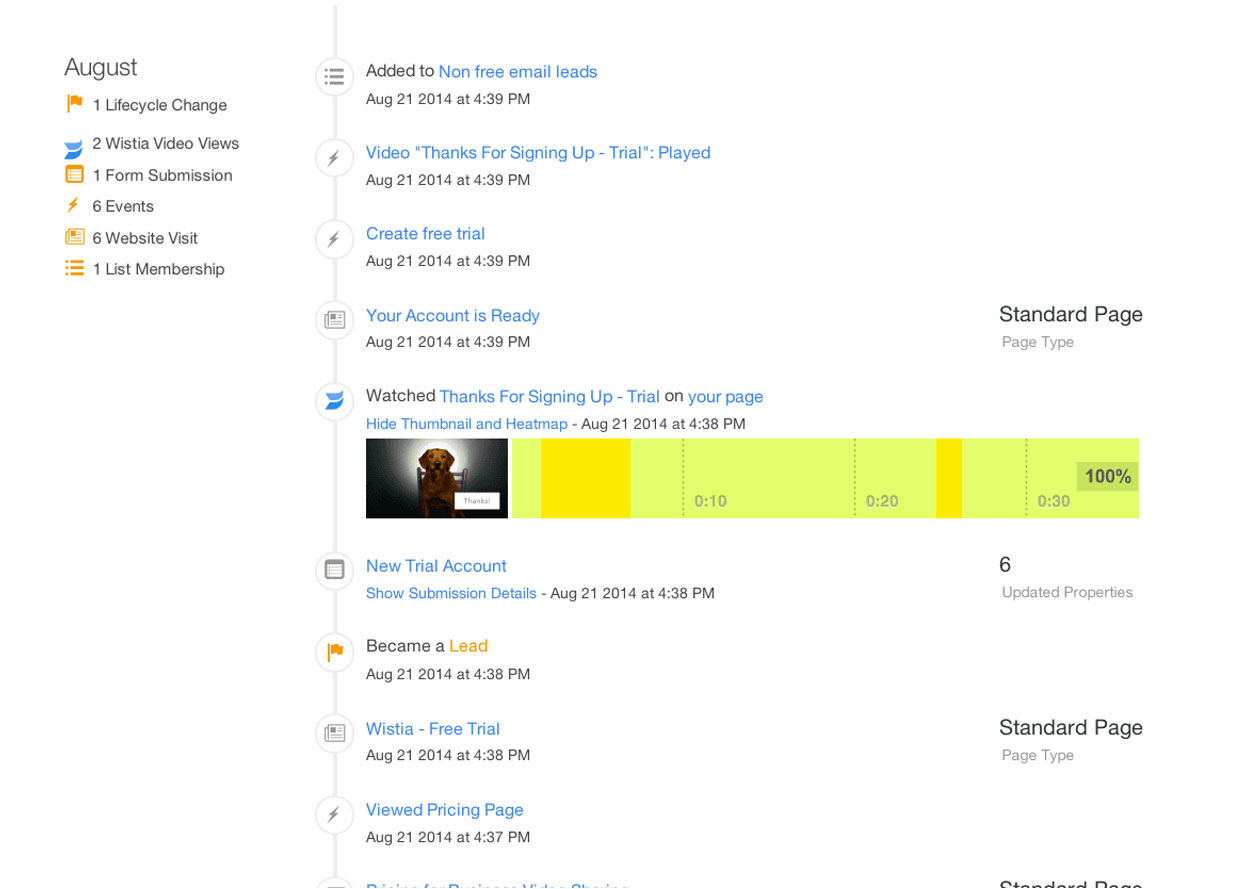Follow the your page link
Screen dimensions: 1234x889
click(x=725, y=397)
